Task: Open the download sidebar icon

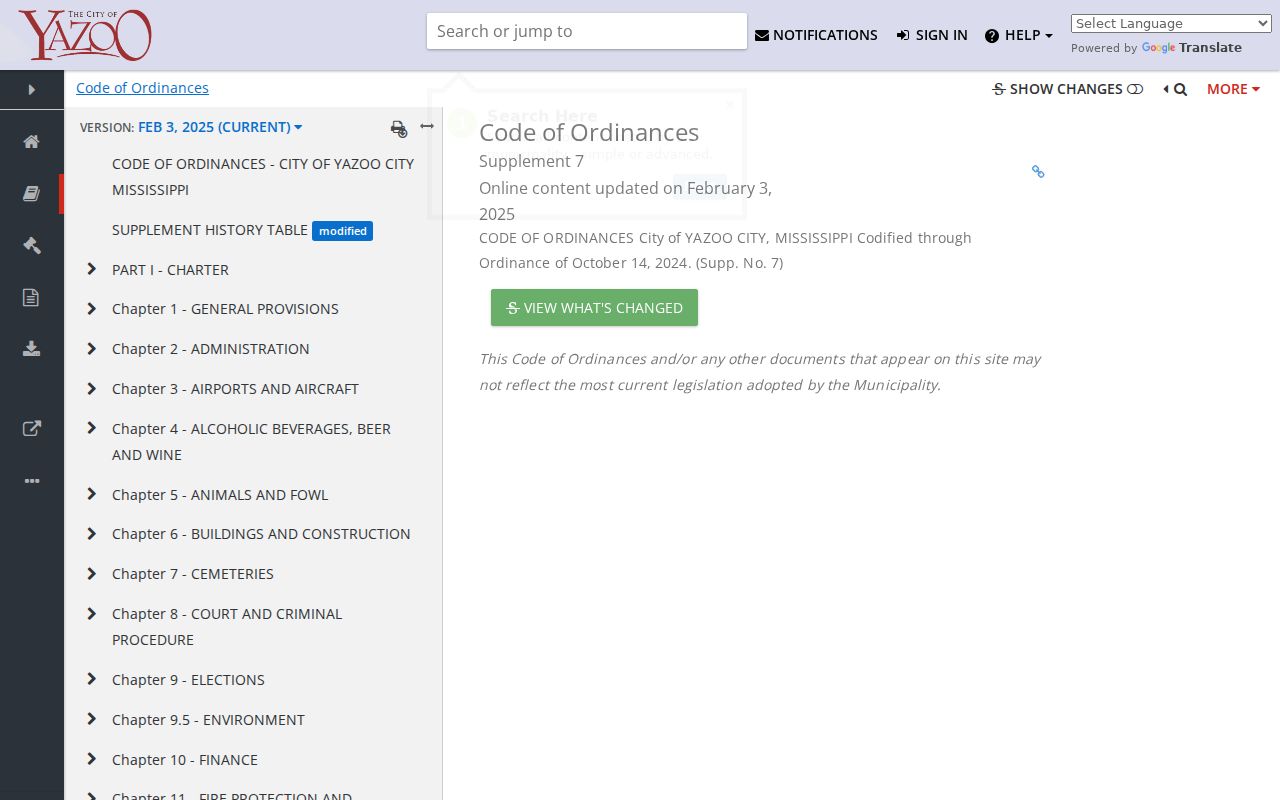Action: (x=32, y=348)
